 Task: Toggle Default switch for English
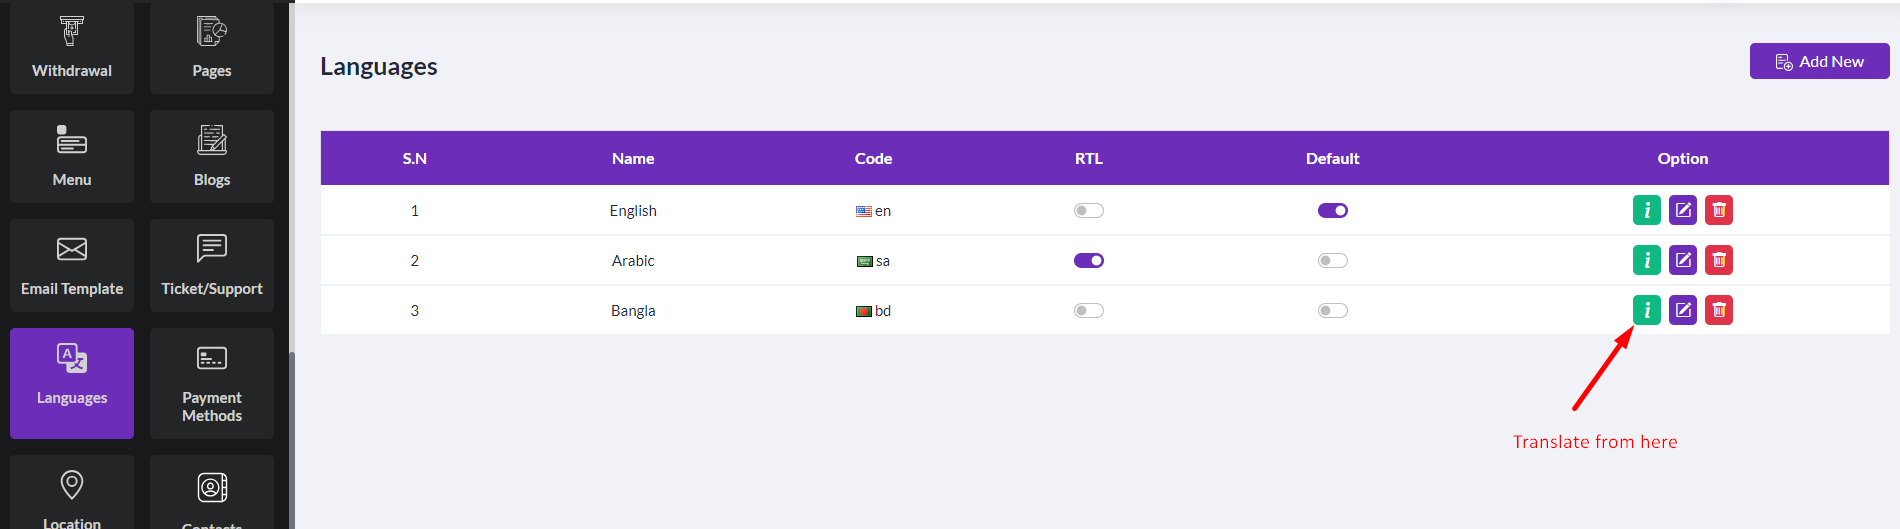tap(1333, 211)
